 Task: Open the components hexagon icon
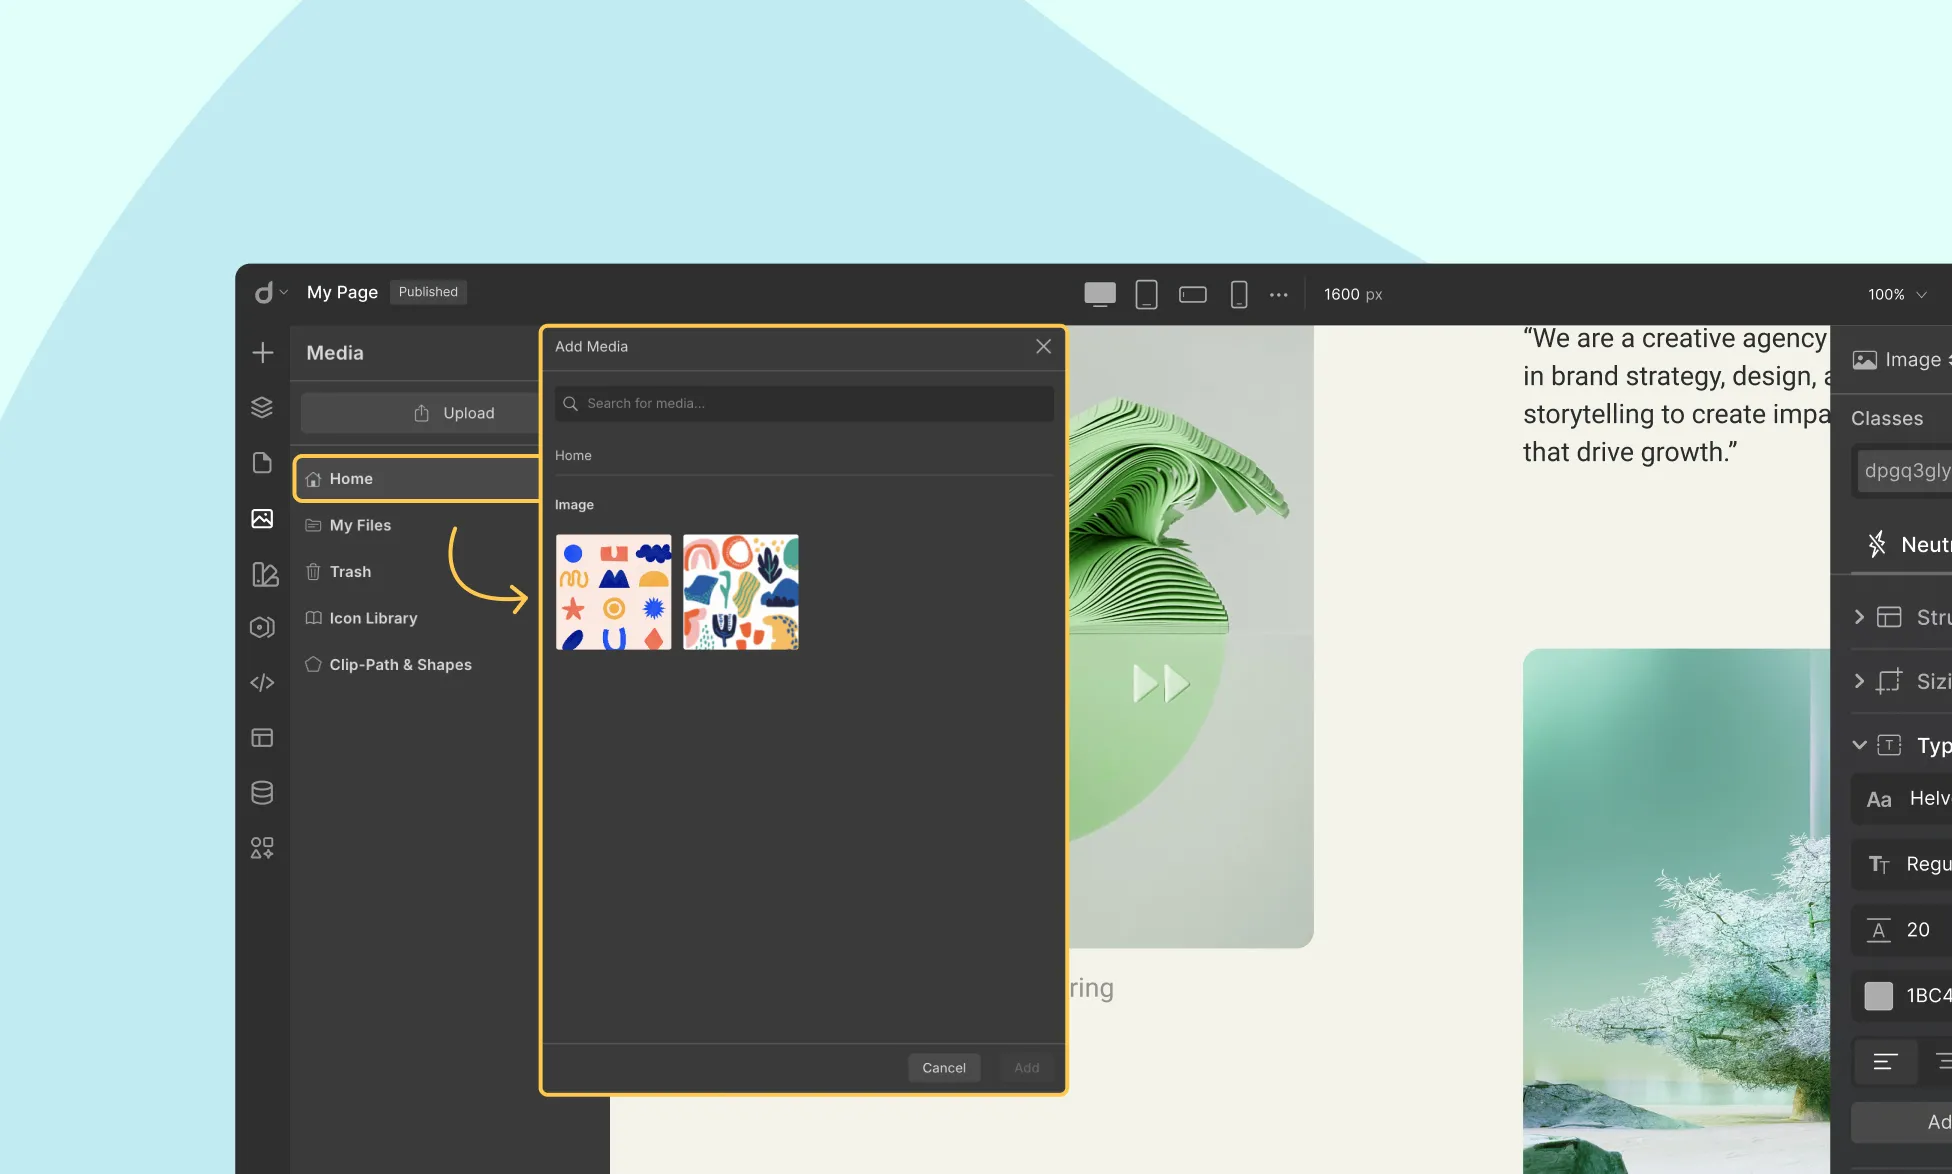point(262,628)
